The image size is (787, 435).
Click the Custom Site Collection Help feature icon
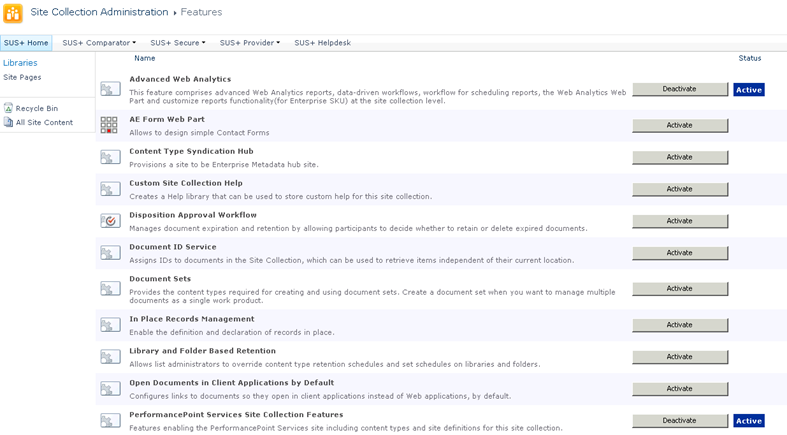tap(110, 189)
